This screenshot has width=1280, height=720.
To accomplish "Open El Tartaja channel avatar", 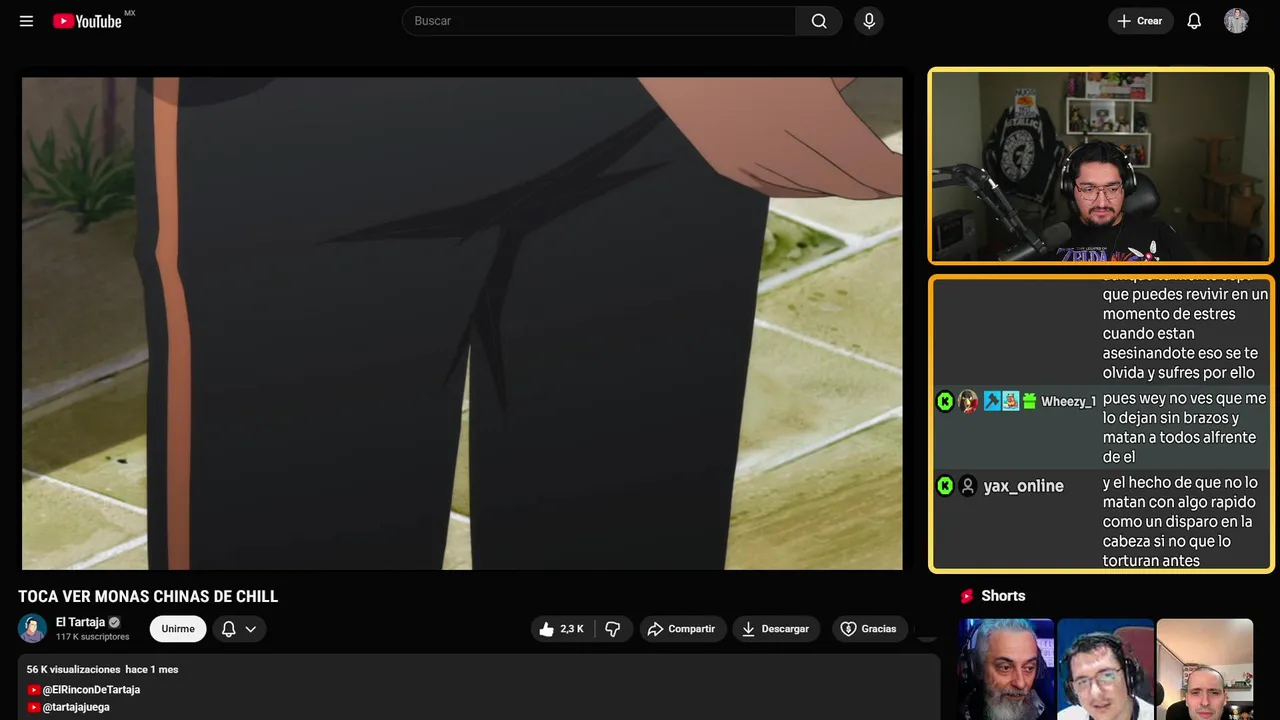I will pyautogui.click(x=32, y=628).
